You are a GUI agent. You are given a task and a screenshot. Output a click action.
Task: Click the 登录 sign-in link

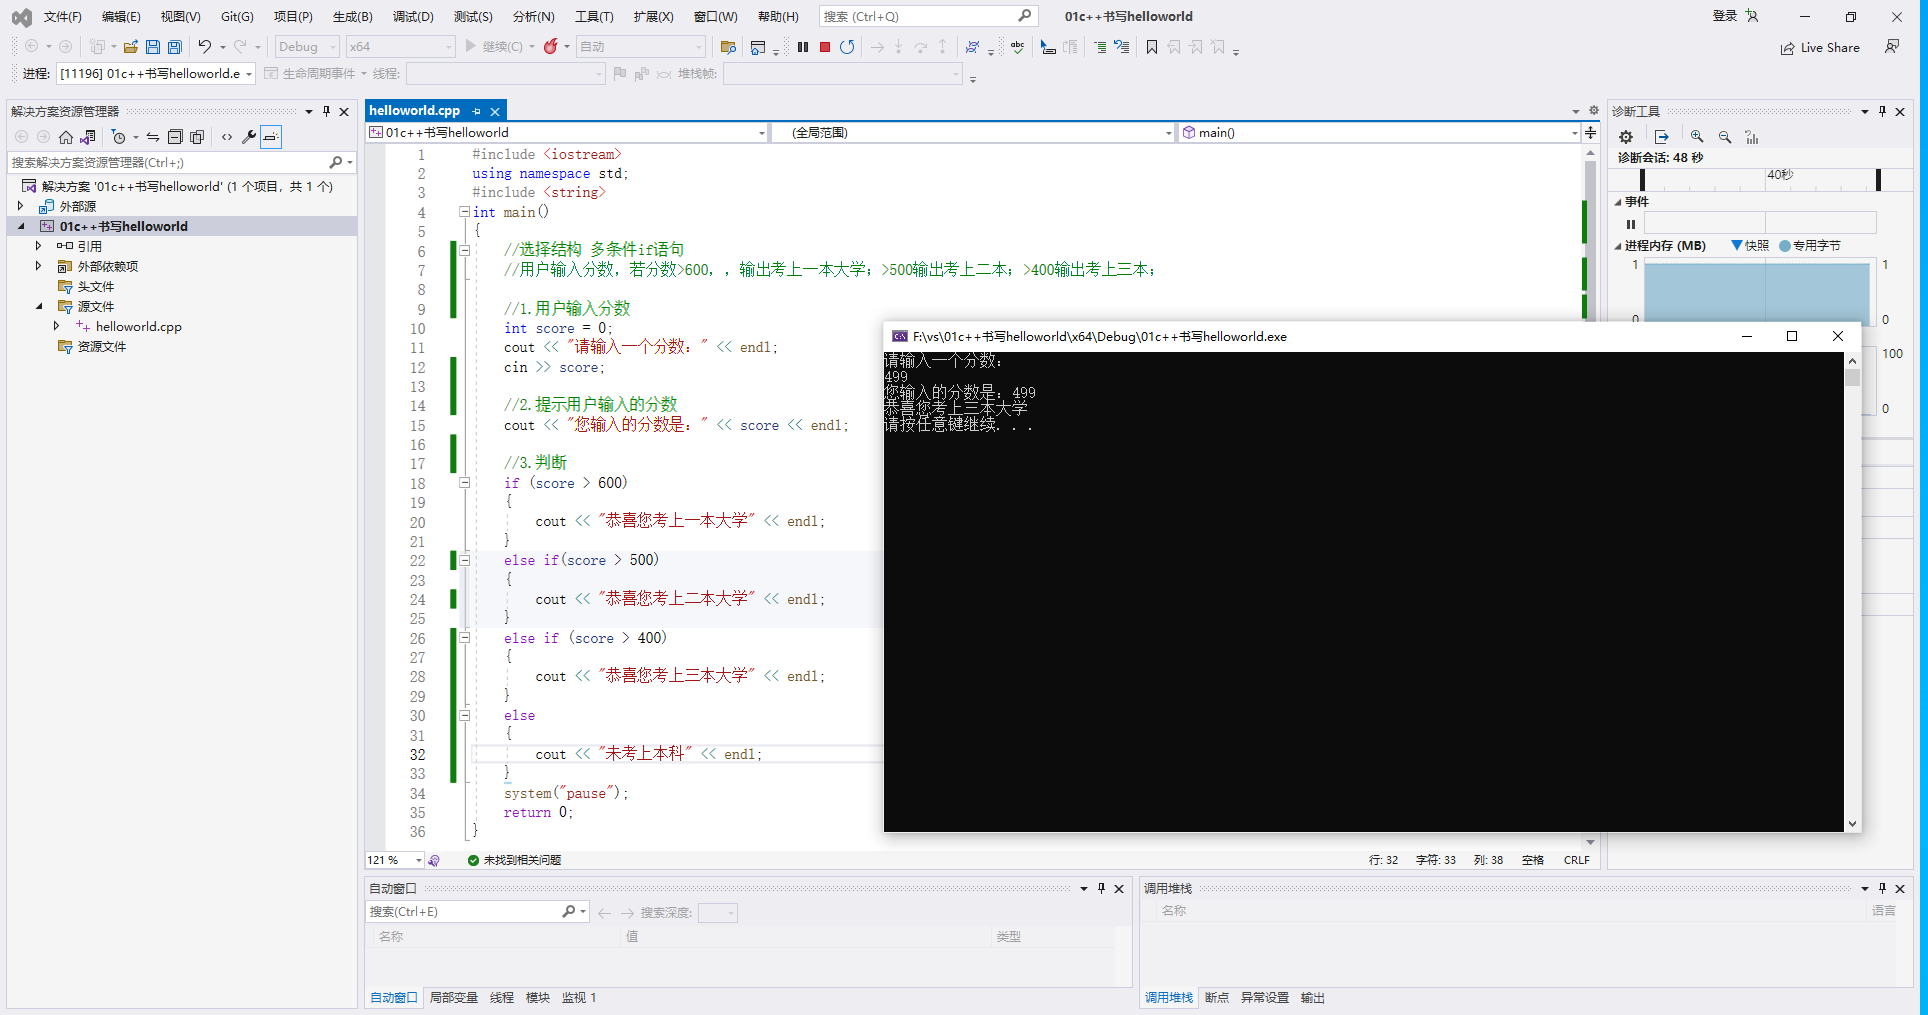[x=1724, y=16]
